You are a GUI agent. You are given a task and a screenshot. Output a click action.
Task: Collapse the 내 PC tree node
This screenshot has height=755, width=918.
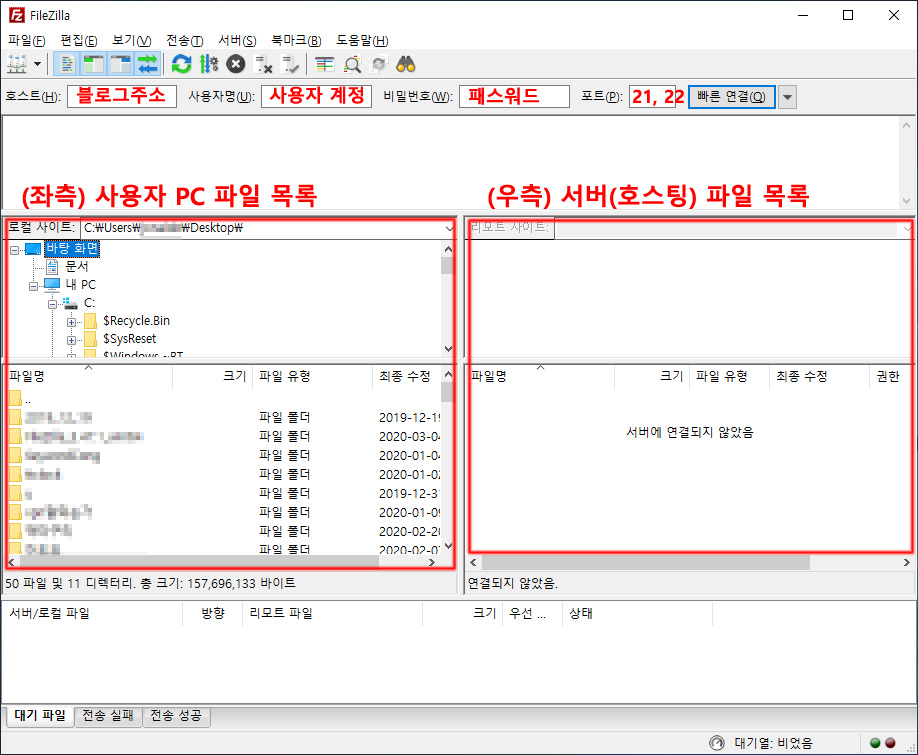[x=33, y=286]
